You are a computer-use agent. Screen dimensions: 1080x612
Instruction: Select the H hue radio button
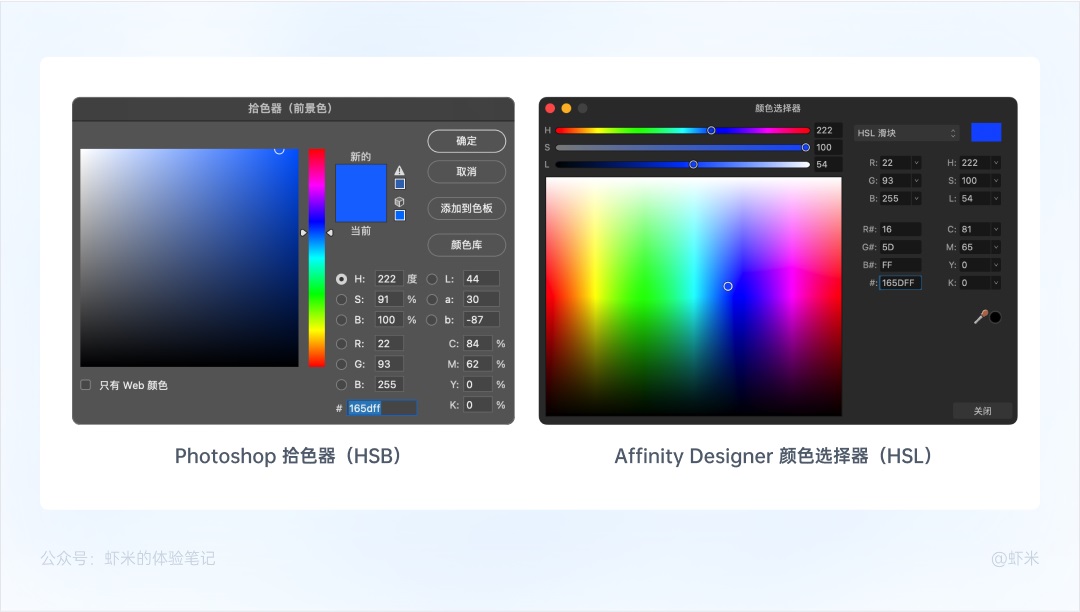click(342, 279)
